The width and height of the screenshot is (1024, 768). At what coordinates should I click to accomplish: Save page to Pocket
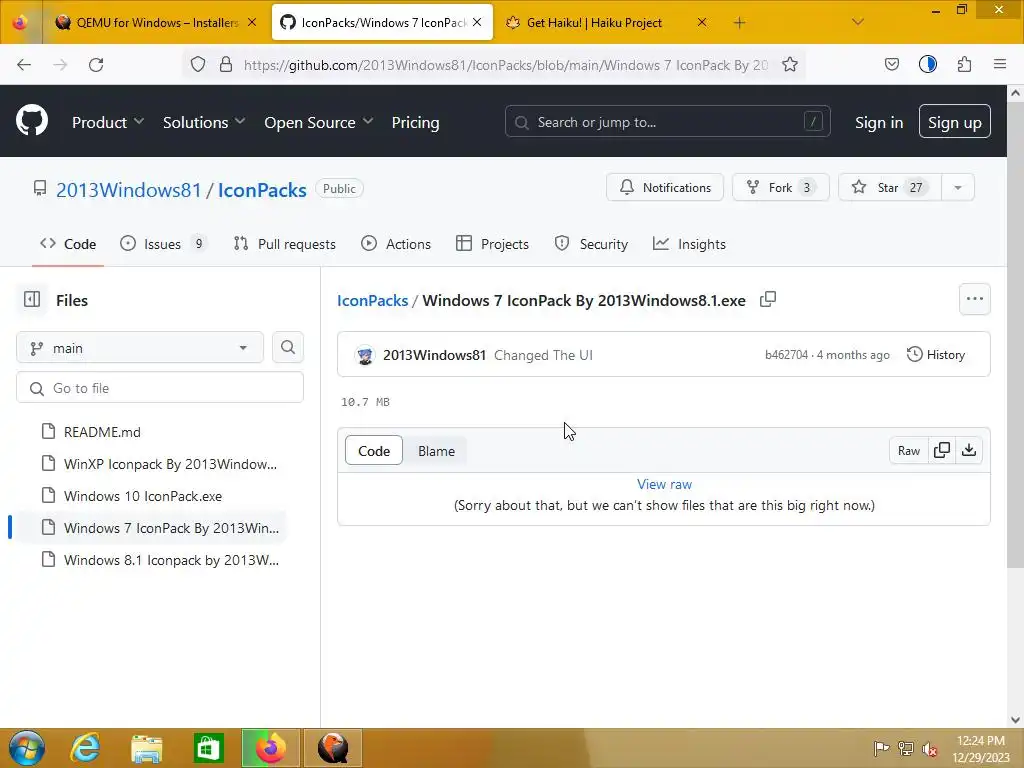[891, 65]
